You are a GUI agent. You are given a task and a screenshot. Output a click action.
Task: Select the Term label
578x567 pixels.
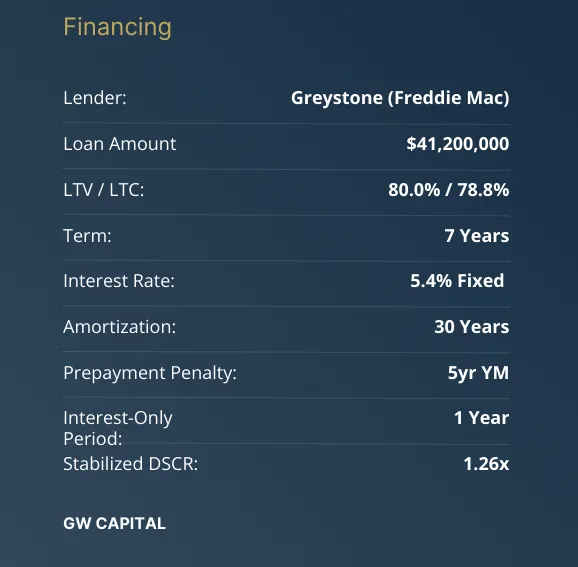[x=87, y=236]
